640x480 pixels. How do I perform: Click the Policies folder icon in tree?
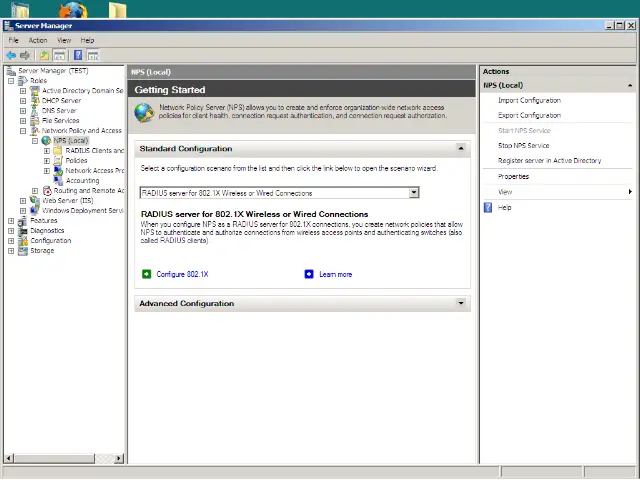click(58, 160)
